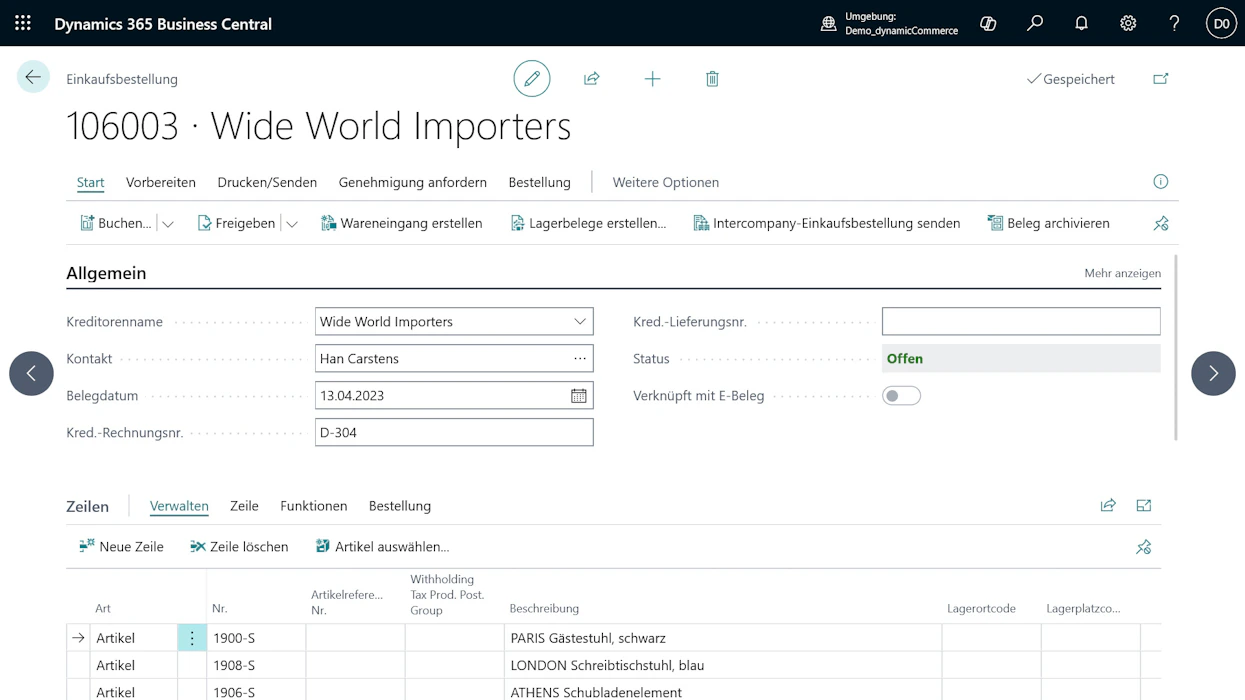Click the Beschreibung column header
Viewport: 1245px width, 700px height.
[x=544, y=608]
